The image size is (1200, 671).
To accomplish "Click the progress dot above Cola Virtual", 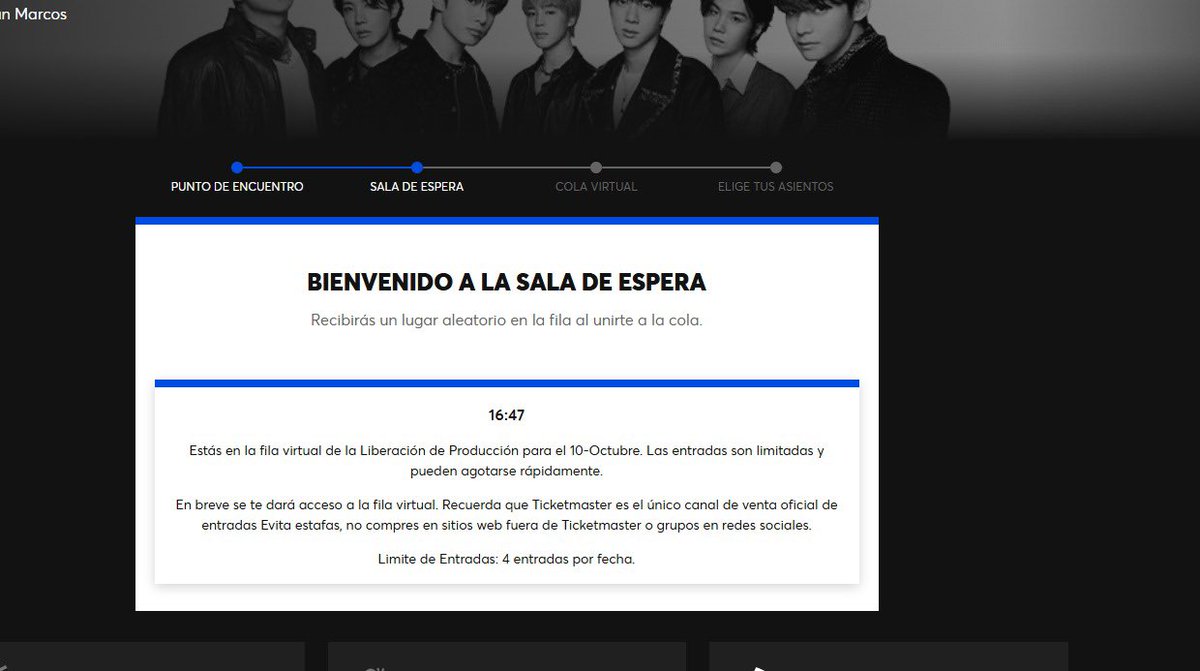I will 596,168.
